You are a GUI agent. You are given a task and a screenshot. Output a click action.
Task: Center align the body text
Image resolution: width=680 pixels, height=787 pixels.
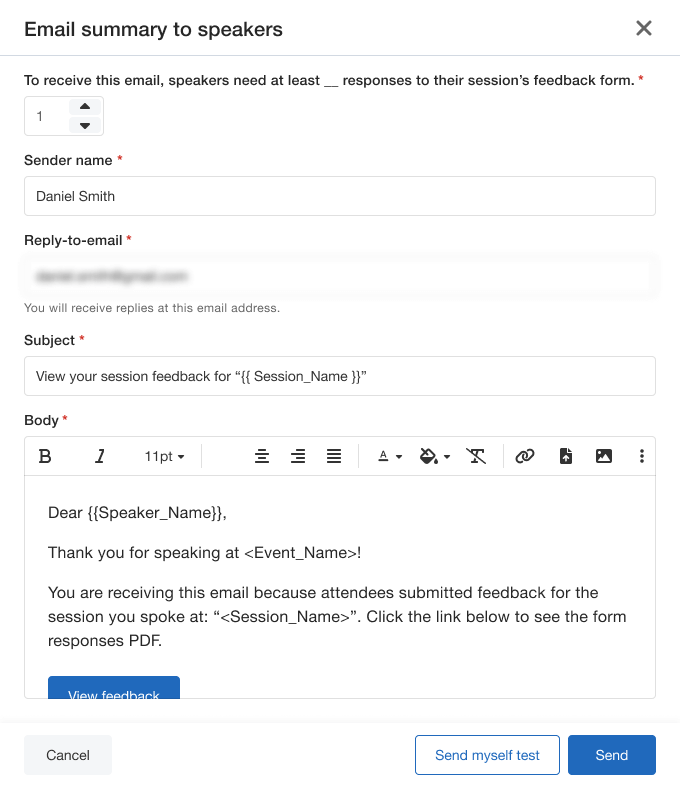click(x=262, y=456)
